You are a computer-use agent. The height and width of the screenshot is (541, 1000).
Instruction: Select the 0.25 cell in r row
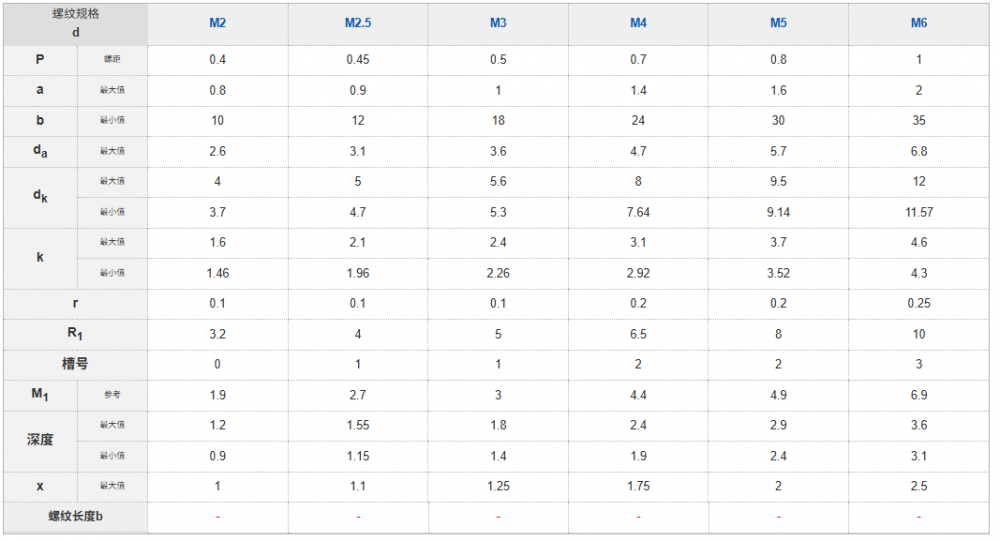click(x=919, y=303)
